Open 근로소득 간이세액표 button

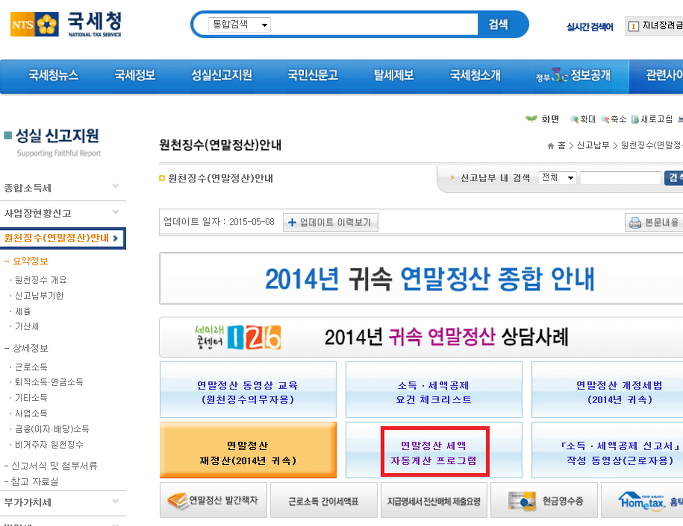324,500
